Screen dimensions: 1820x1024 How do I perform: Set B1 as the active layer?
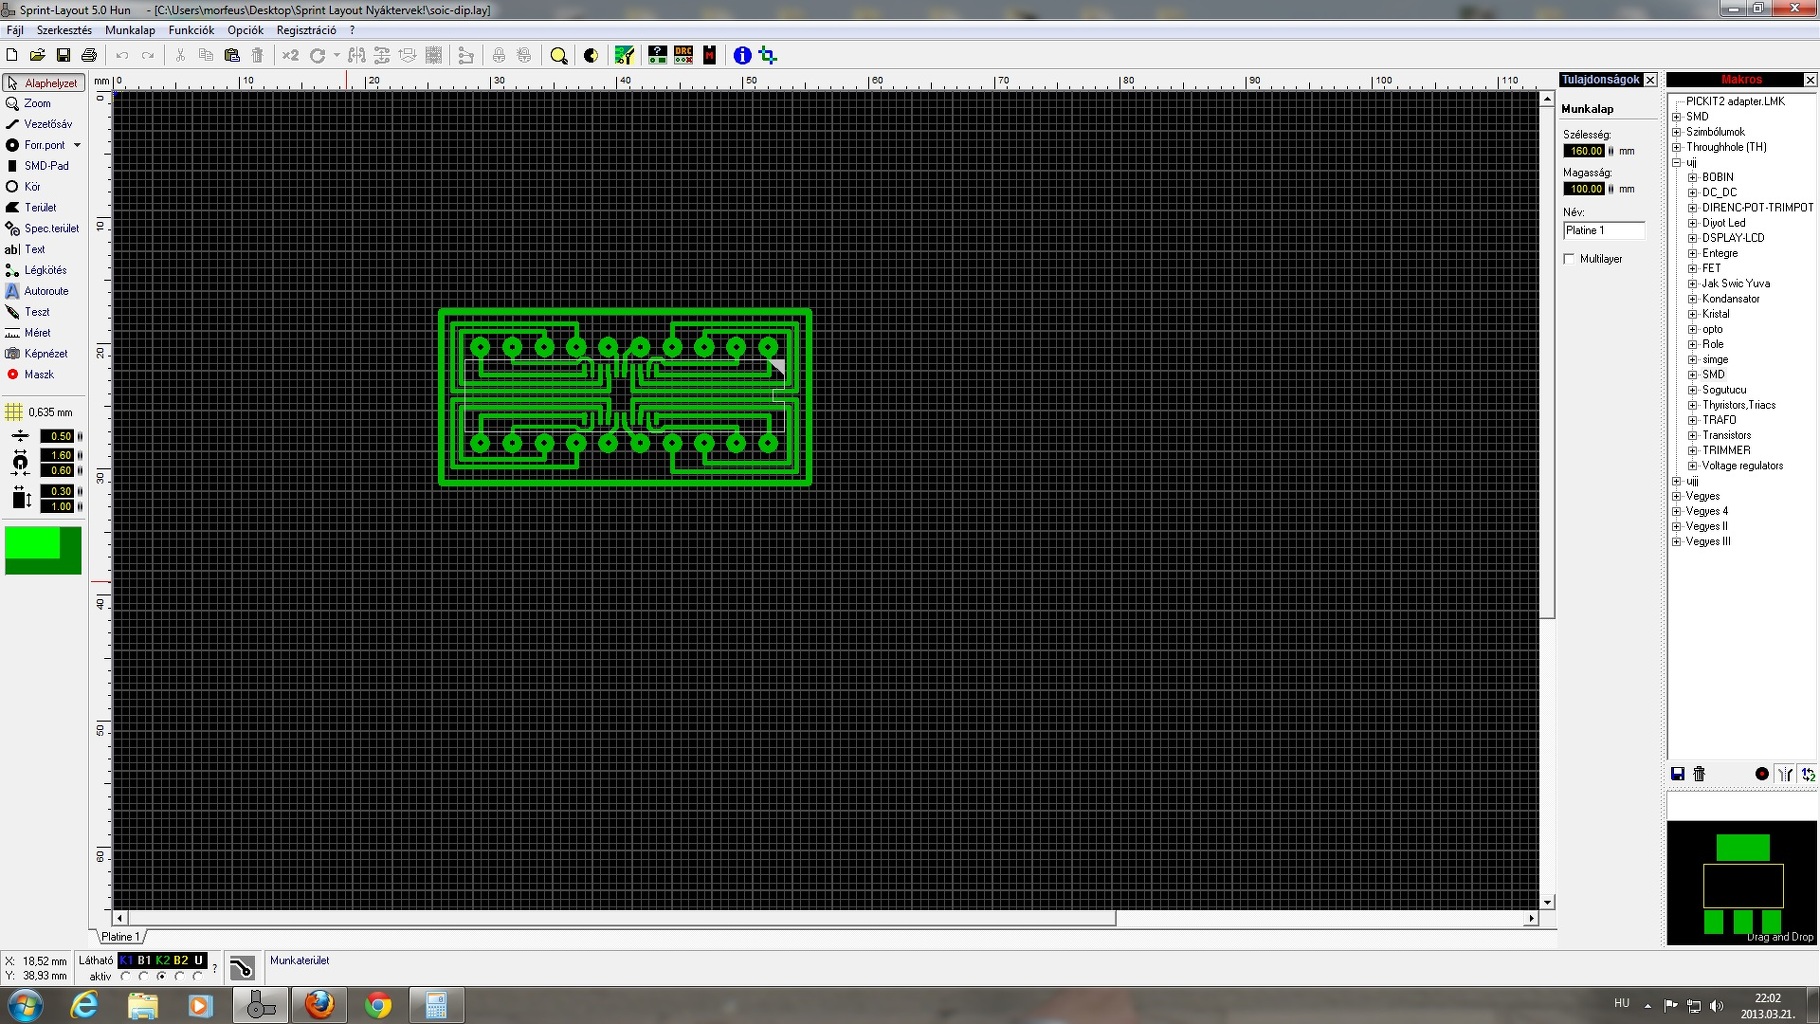click(144, 976)
